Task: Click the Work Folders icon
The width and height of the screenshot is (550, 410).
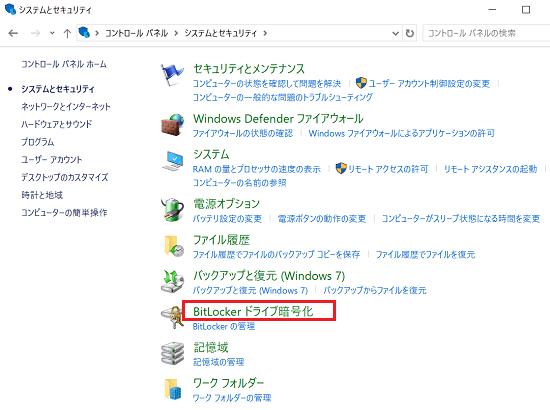Action: (173, 389)
